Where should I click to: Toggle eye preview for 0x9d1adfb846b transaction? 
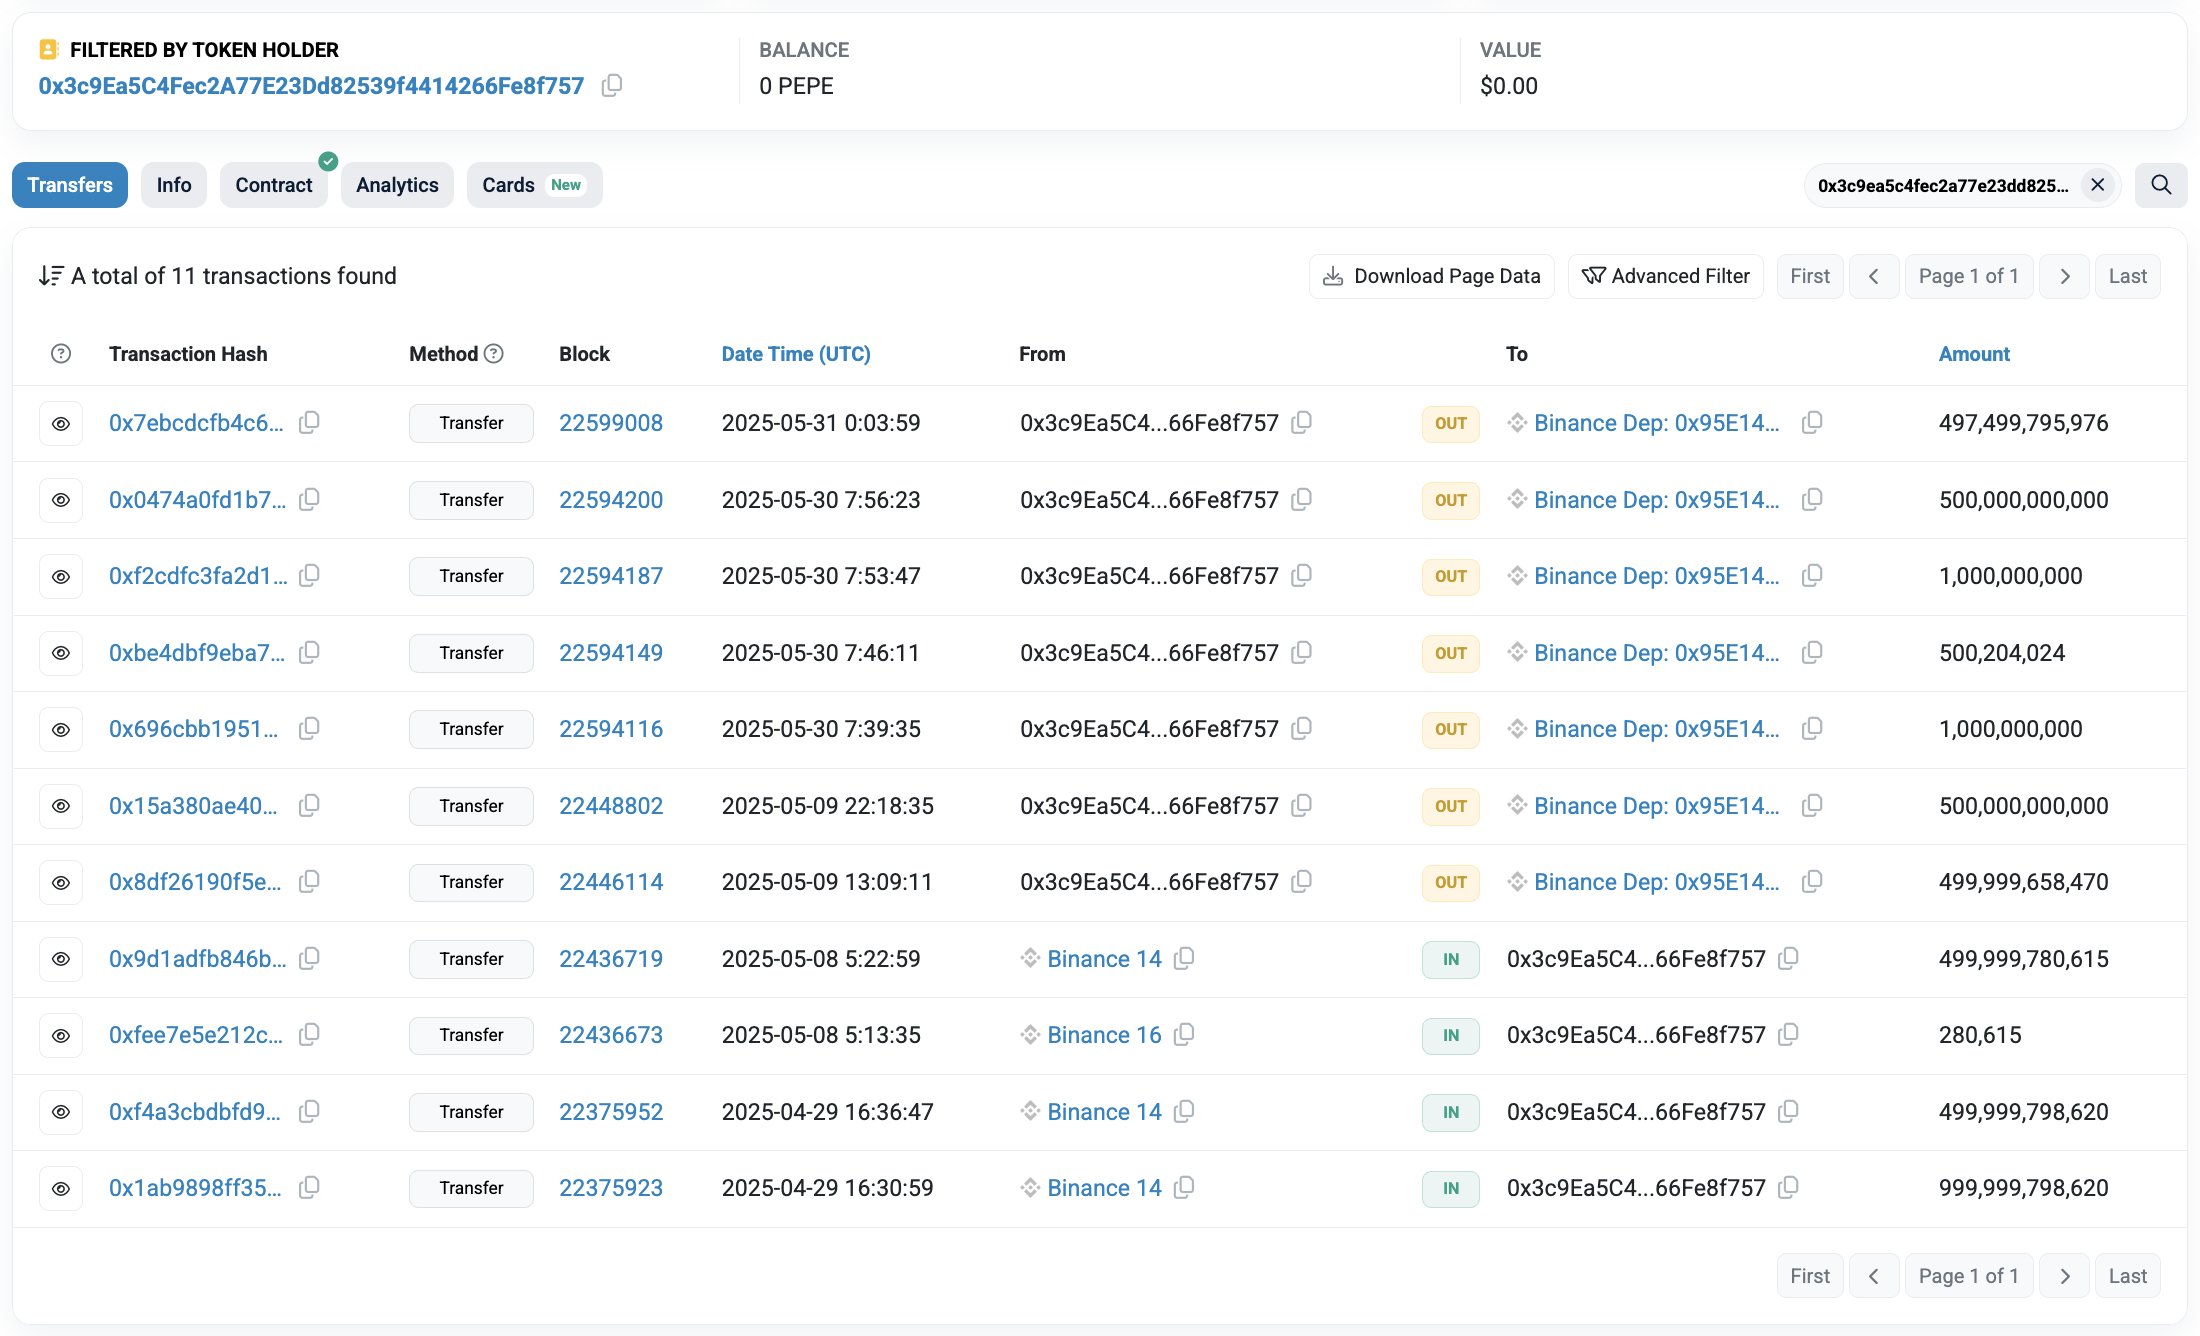click(x=61, y=959)
